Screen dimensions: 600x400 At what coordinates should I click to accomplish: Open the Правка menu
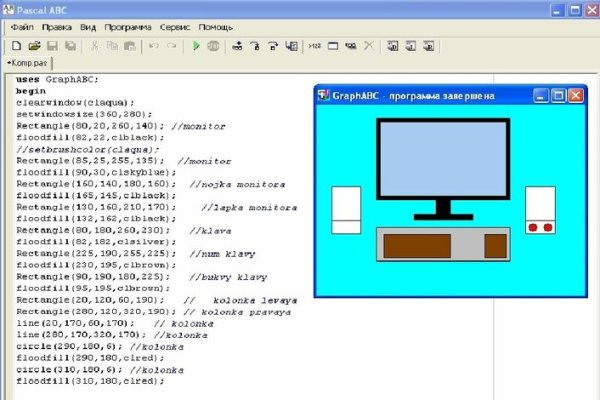tap(59, 27)
